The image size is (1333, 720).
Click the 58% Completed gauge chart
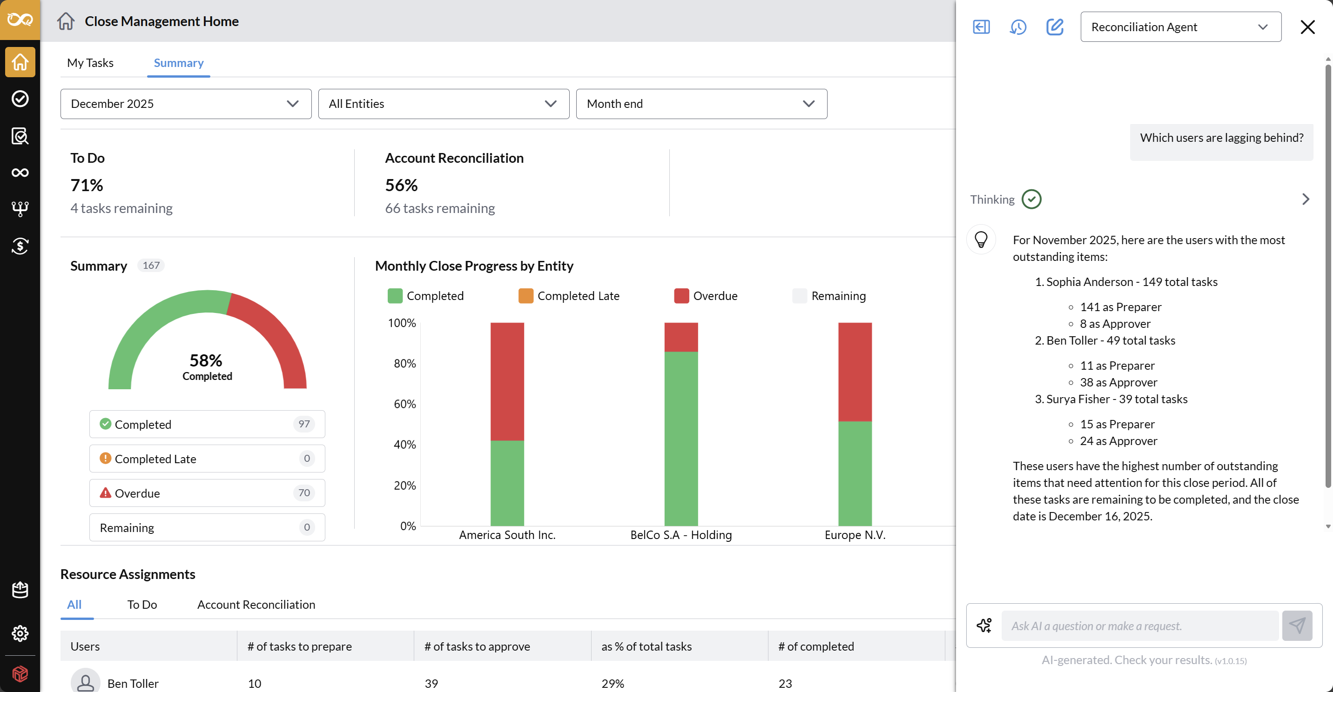click(x=207, y=342)
